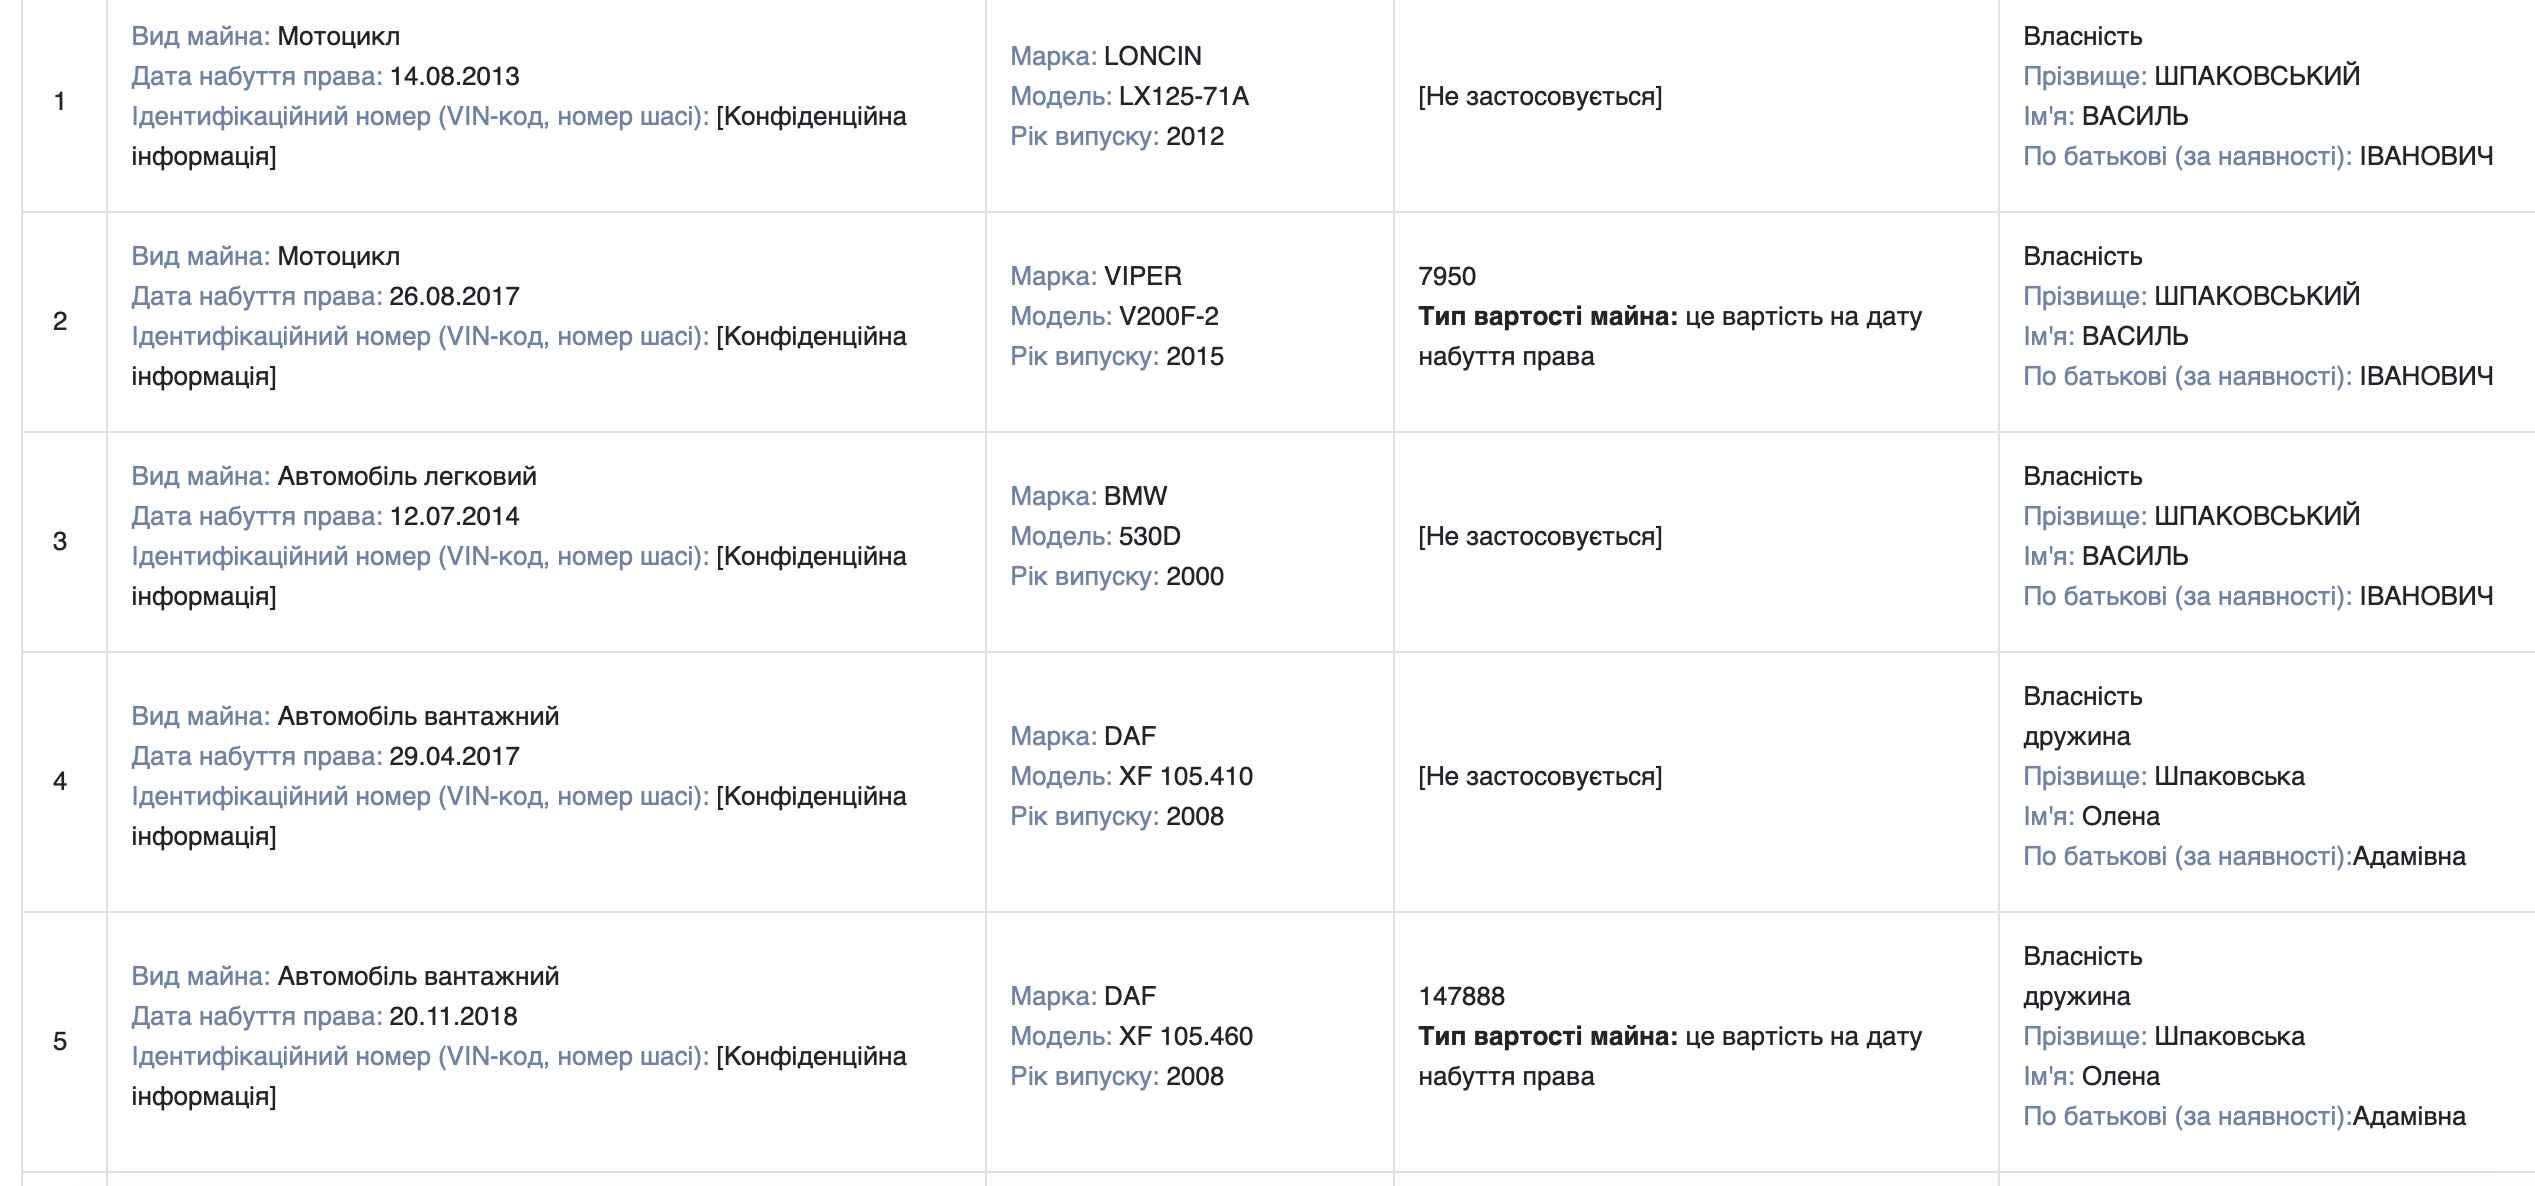The width and height of the screenshot is (2535, 1186).
Task: Select owner surname Шпаковська in row 4
Action: coord(2229,776)
